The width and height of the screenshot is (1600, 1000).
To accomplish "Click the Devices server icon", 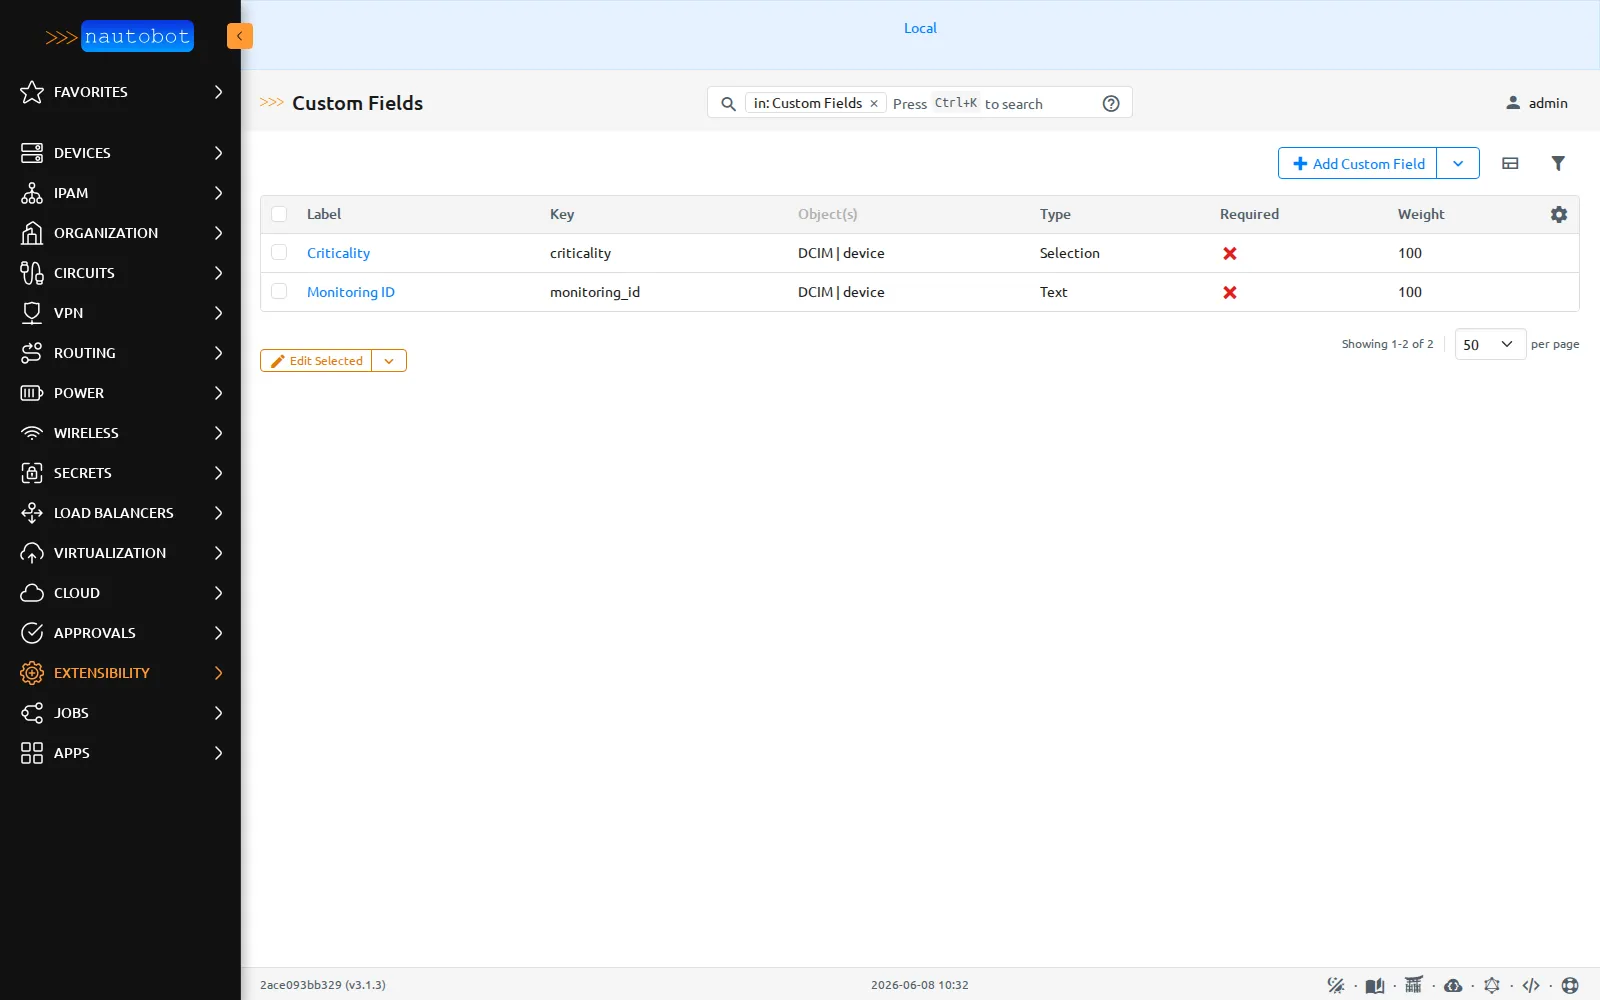I will pyautogui.click(x=32, y=153).
